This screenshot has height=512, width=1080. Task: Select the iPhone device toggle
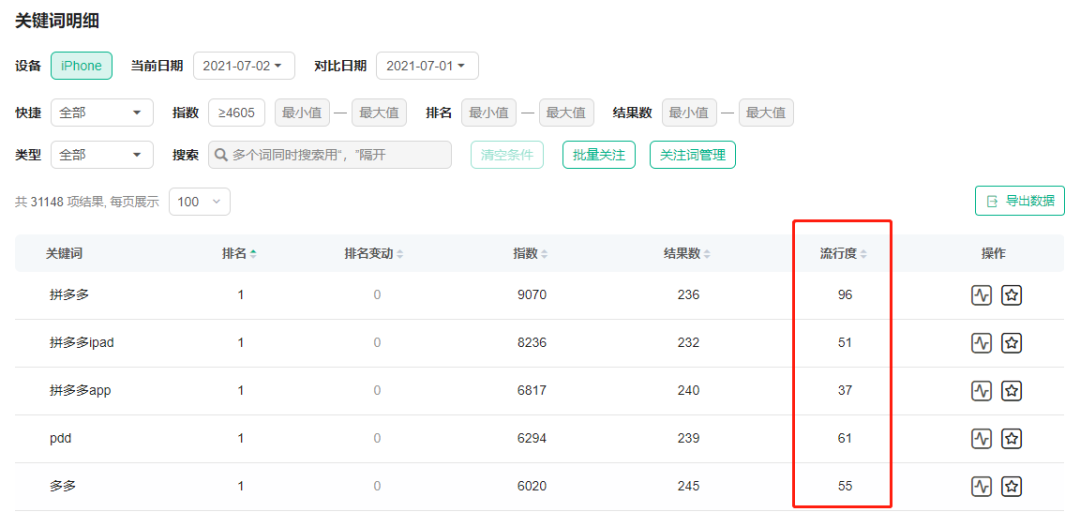coord(81,65)
